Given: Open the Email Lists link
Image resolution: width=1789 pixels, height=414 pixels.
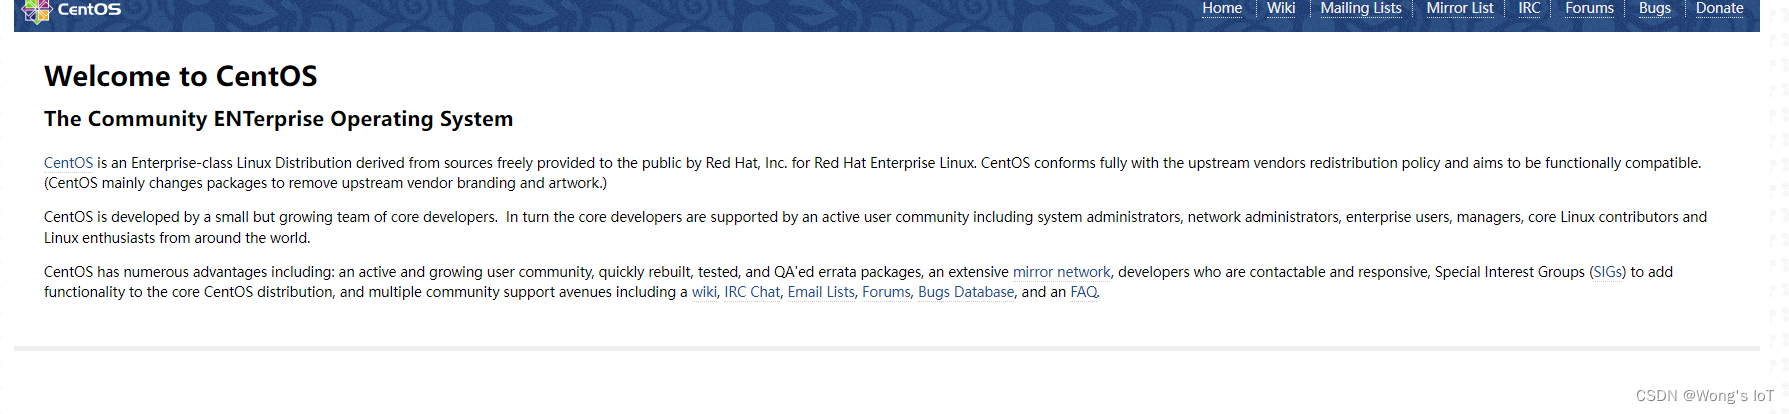Looking at the screenshot, I should point(821,292).
